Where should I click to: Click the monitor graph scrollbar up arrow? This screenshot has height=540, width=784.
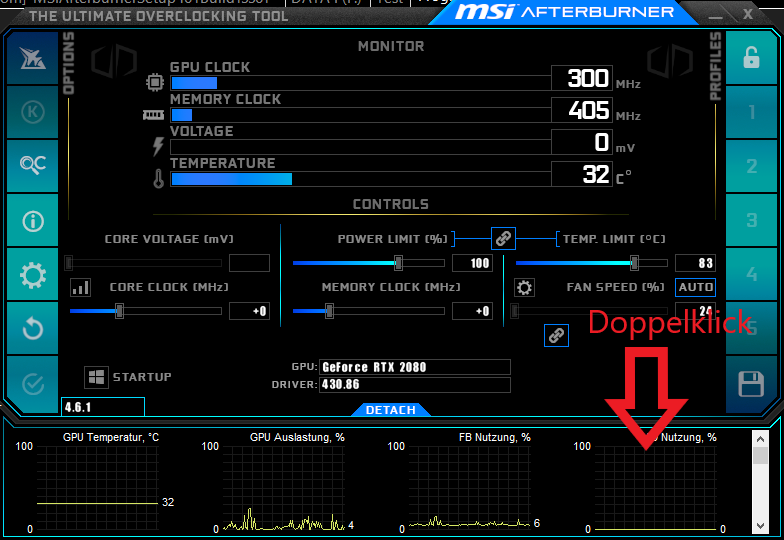[x=760, y=440]
